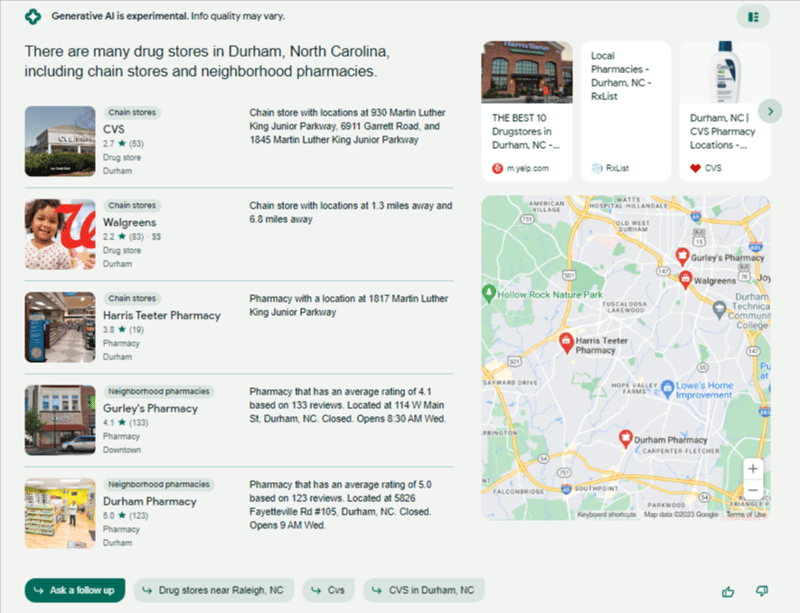Image resolution: width=800 pixels, height=613 pixels.
Task: Give thumbs down feedback
Action: 762,591
